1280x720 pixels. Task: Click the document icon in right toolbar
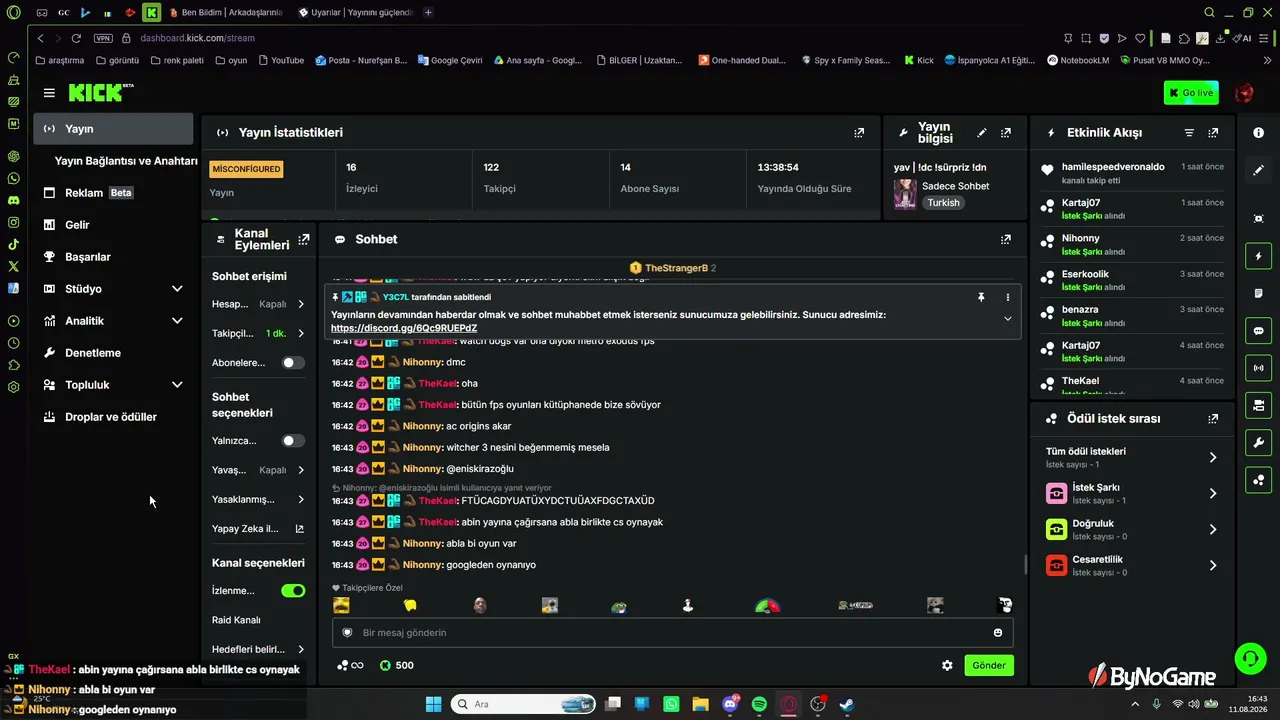[x=1258, y=294]
